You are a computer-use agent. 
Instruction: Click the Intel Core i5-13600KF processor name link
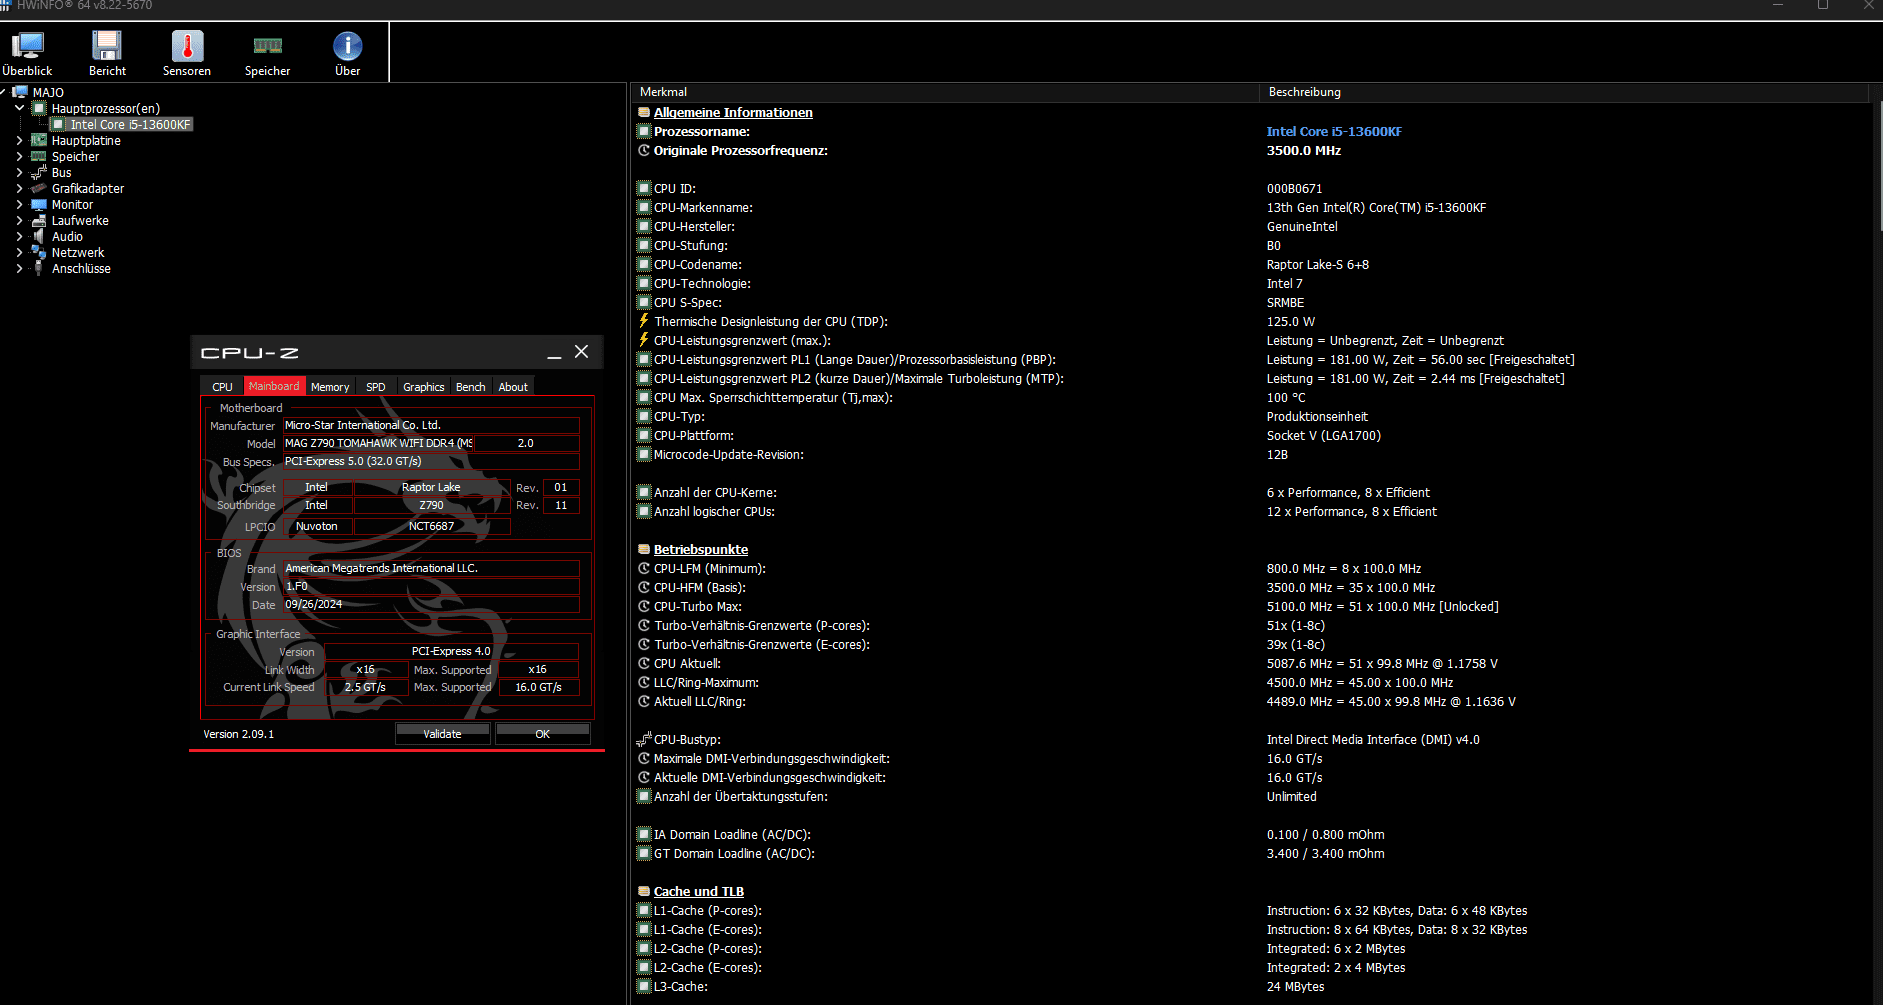pos(1334,131)
